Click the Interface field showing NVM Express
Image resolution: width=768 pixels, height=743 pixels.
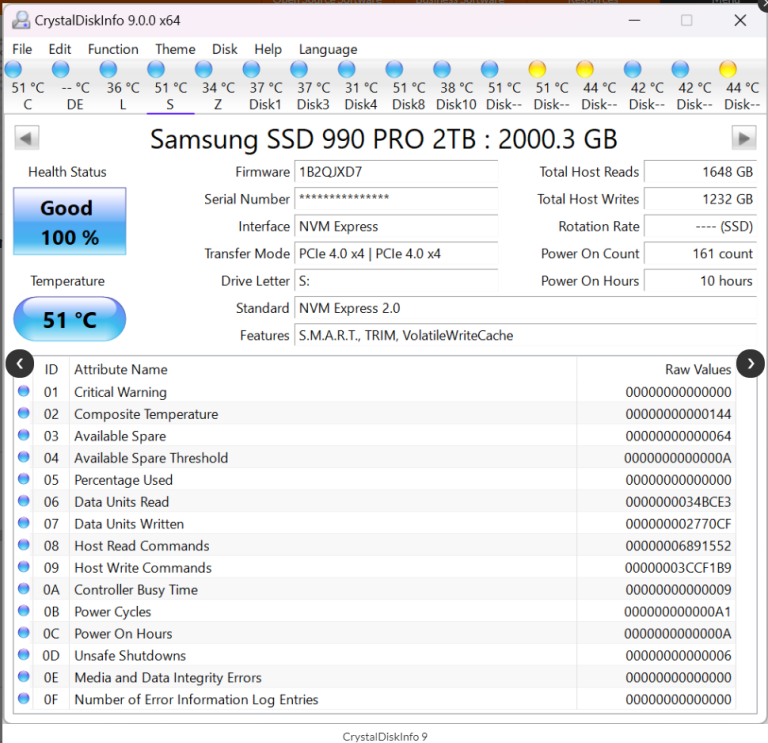click(x=396, y=226)
